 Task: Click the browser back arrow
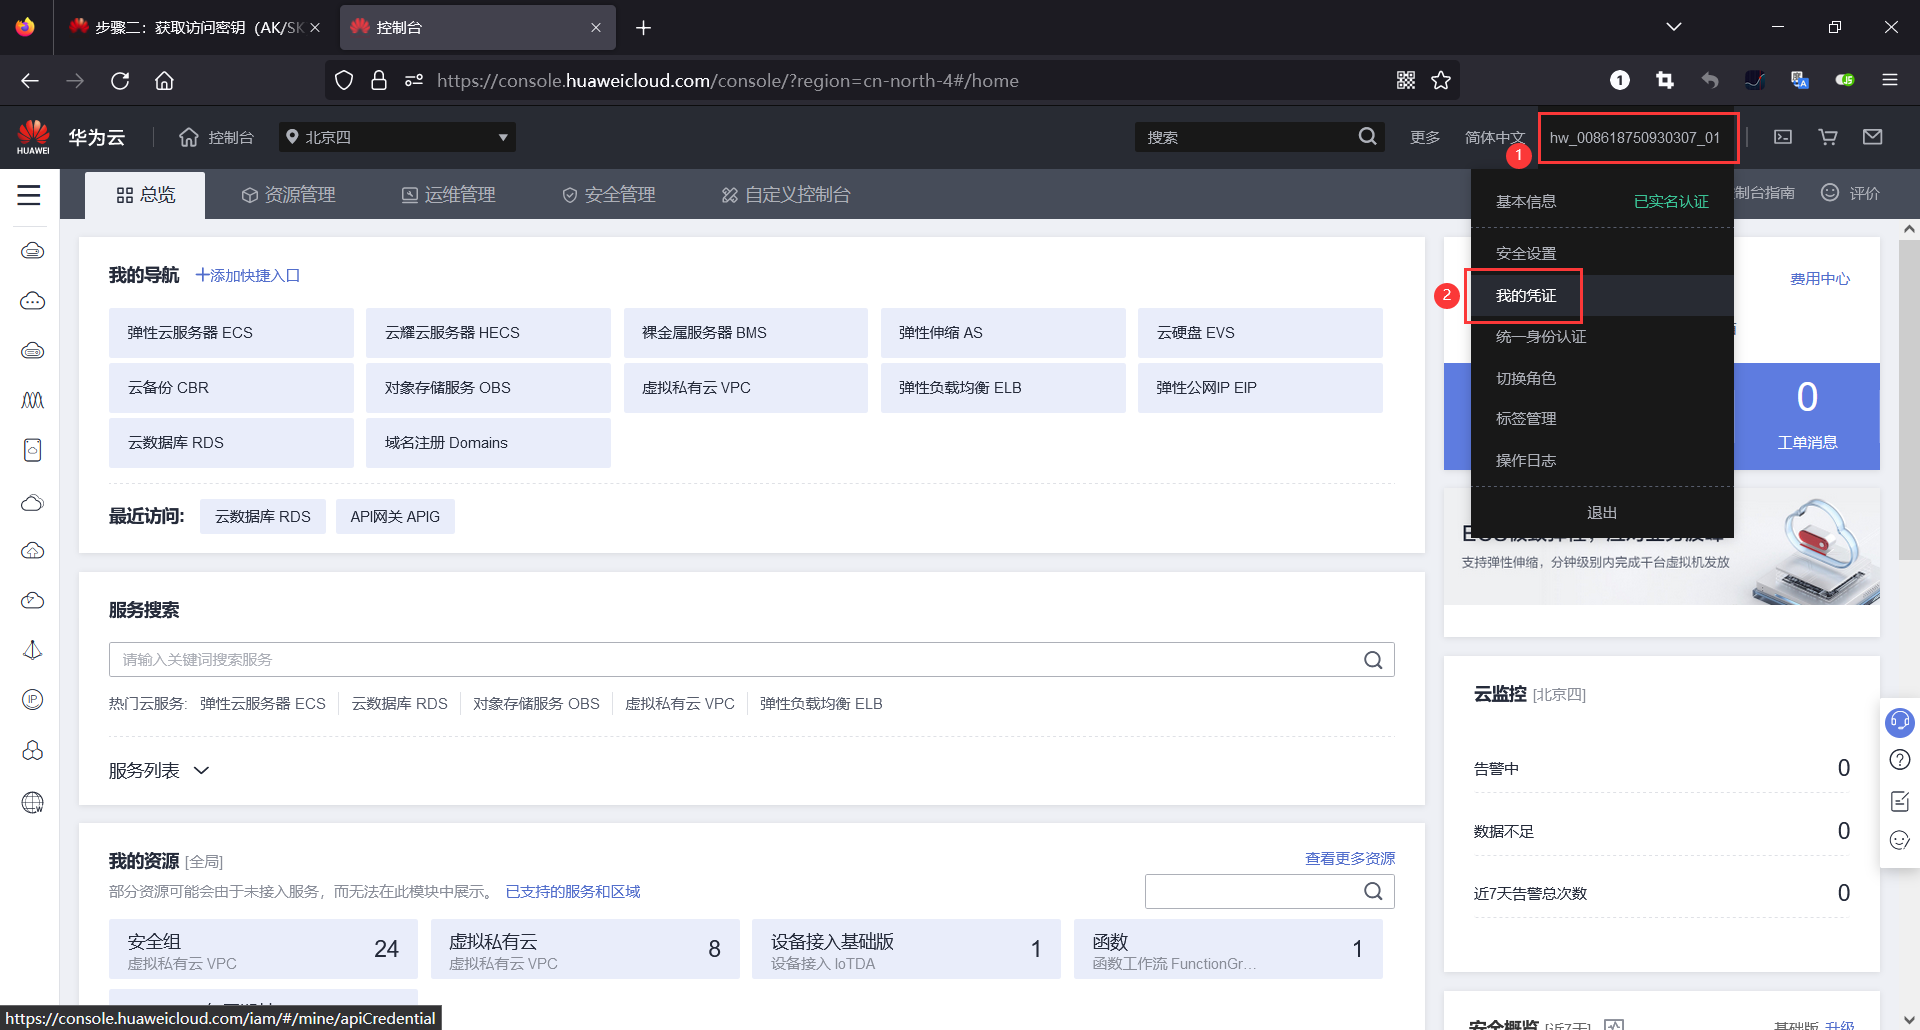[30, 81]
